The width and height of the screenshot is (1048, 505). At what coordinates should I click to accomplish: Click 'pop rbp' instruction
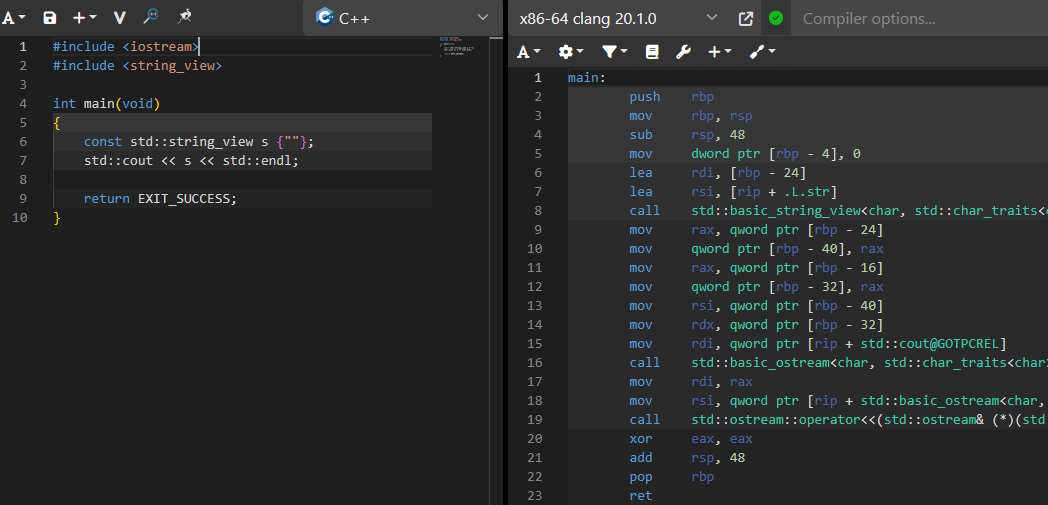pyautogui.click(x=671, y=477)
